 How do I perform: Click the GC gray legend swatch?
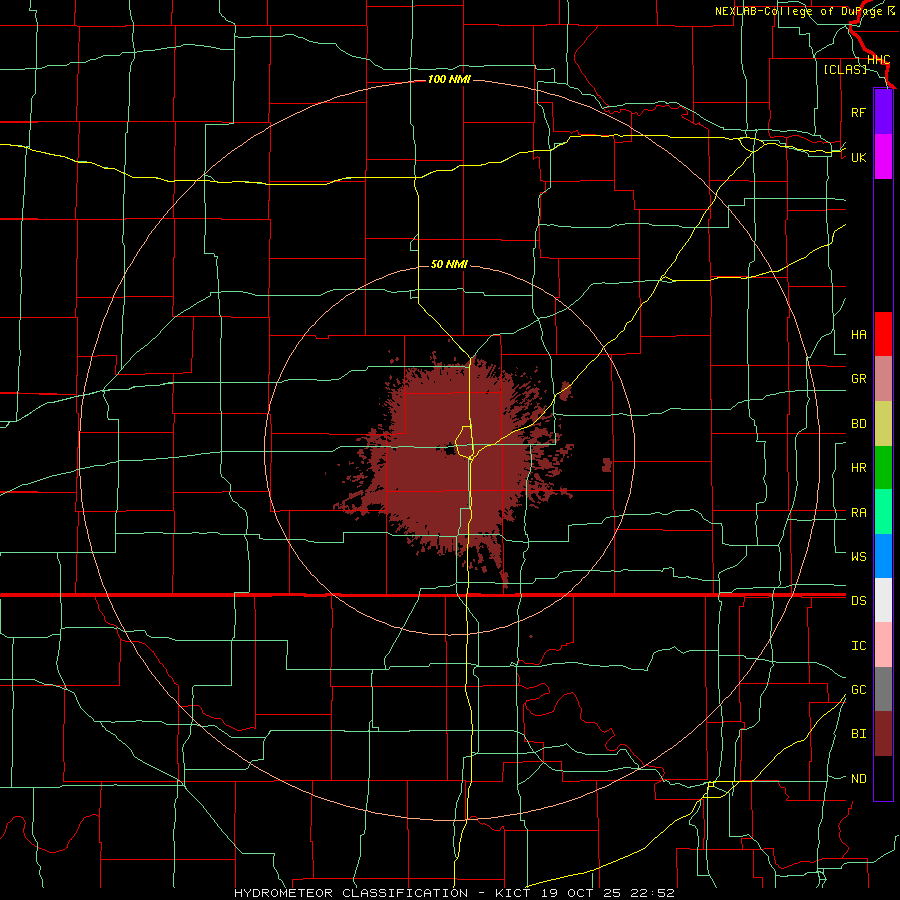pyautogui.click(x=883, y=689)
